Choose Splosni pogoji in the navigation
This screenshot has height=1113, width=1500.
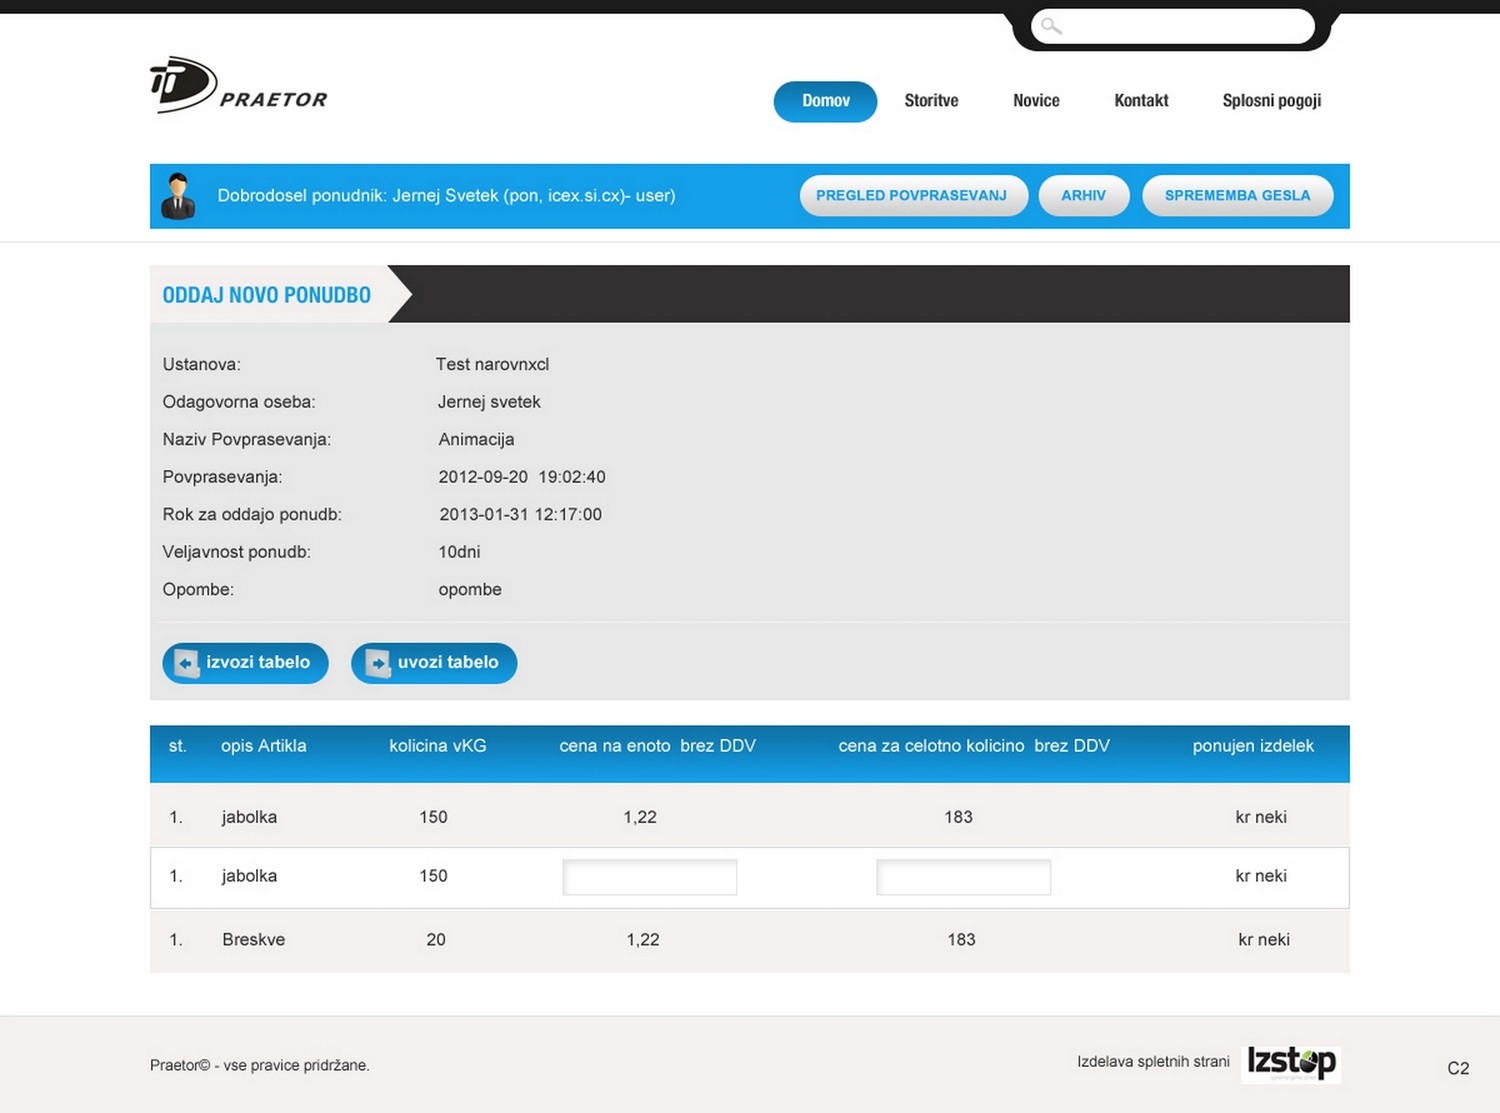click(1272, 101)
